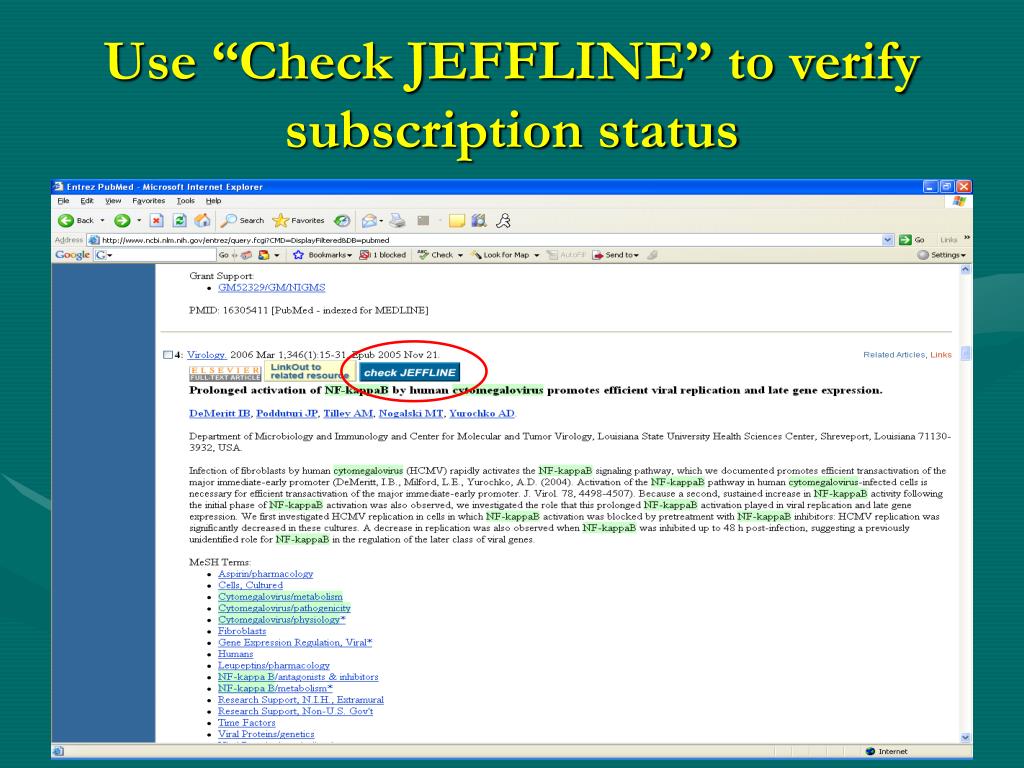Click Google toolbar spell Check
Viewport: 1024px width, 768px height.
435,255
